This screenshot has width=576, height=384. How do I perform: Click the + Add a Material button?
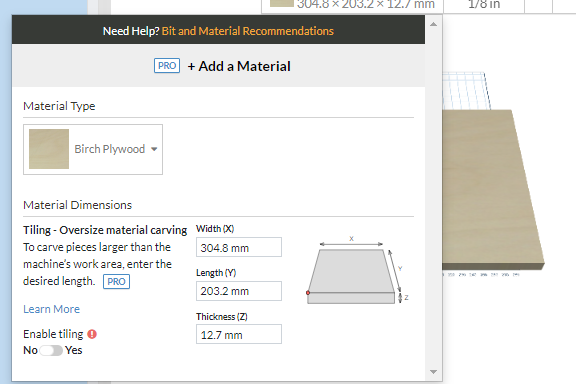tap(239, 66)
